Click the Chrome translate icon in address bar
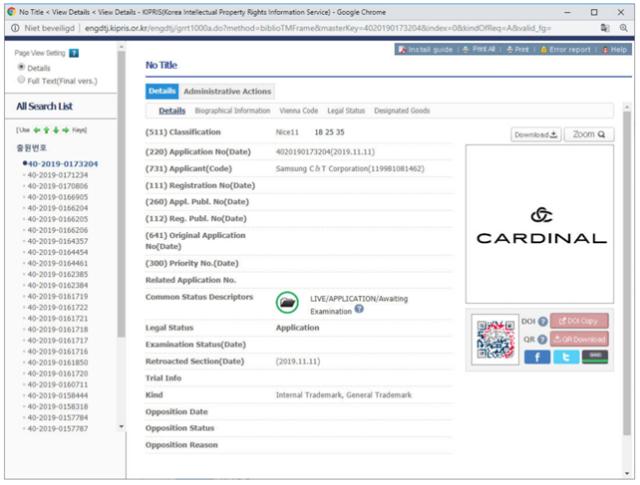The image size is (640, 485). pyautogui.click(x=607, y=28)
